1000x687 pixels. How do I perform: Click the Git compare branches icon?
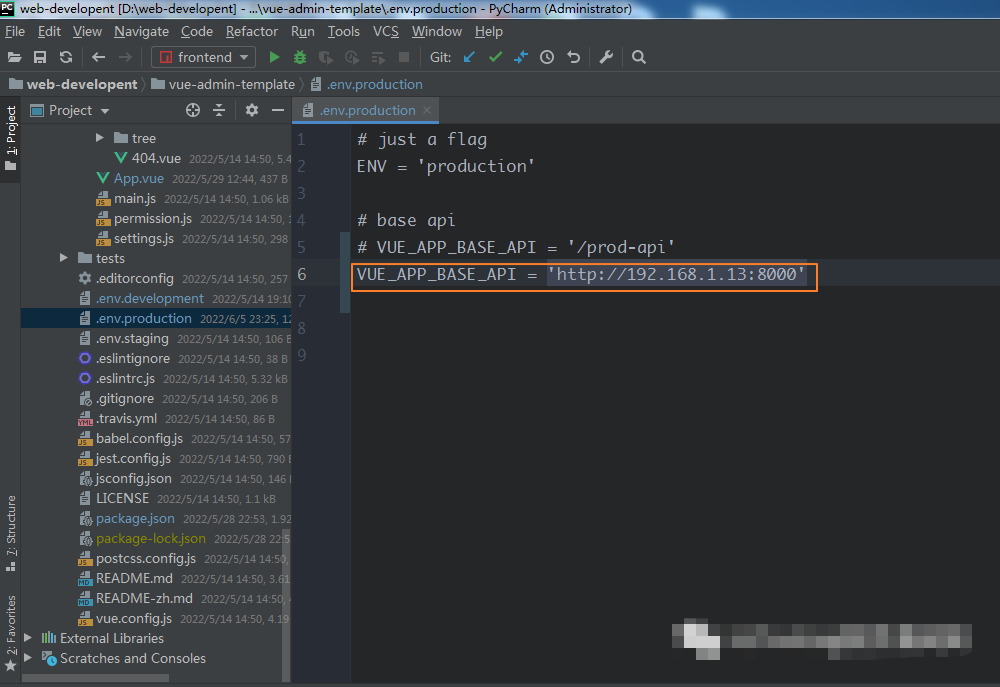521,57
